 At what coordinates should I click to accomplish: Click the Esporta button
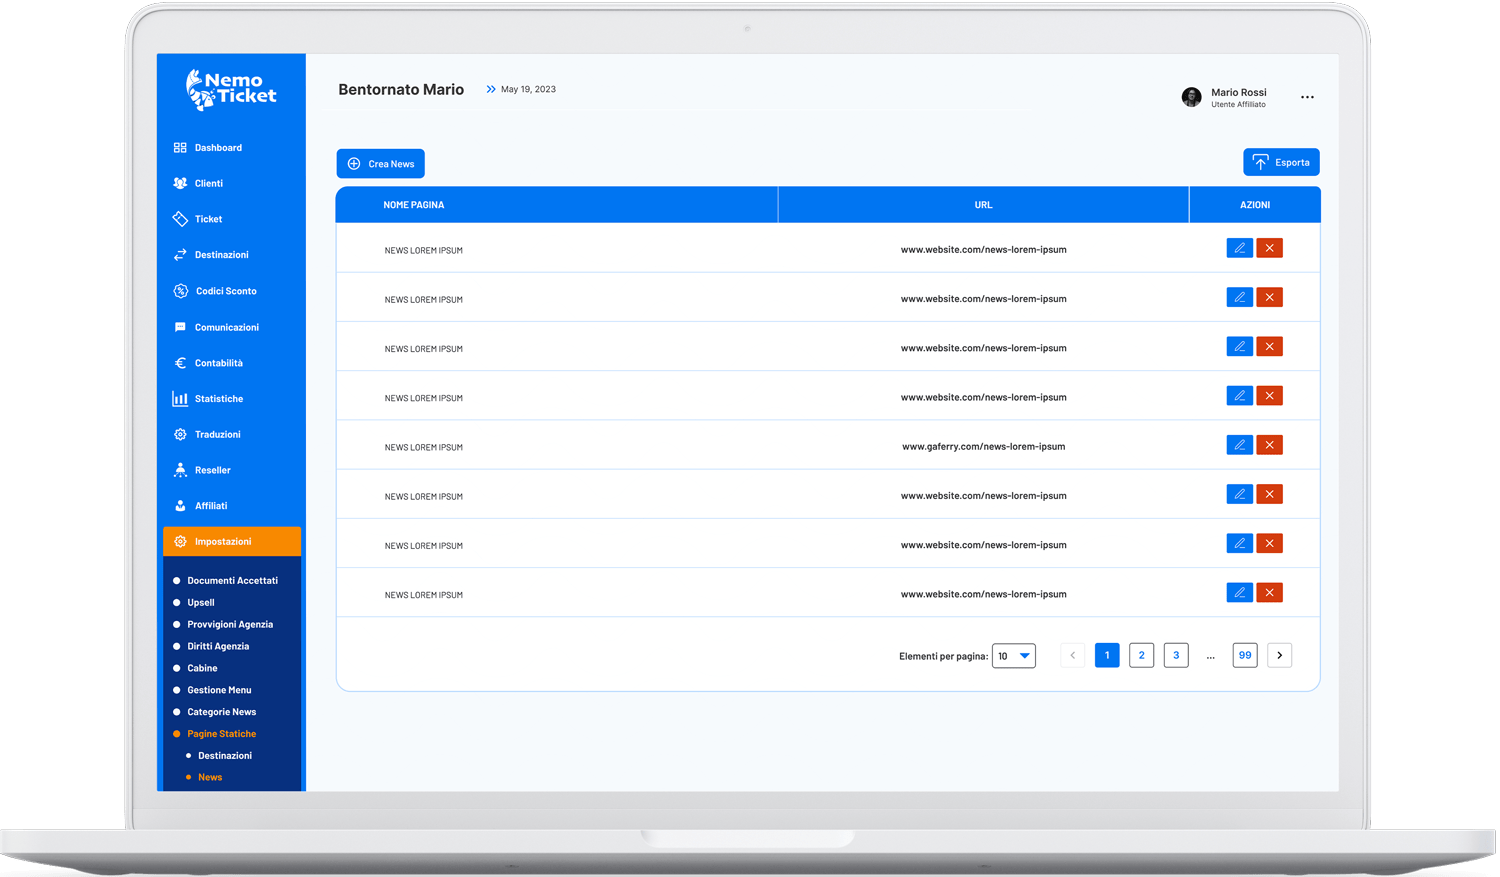[x=1281, y=162]
